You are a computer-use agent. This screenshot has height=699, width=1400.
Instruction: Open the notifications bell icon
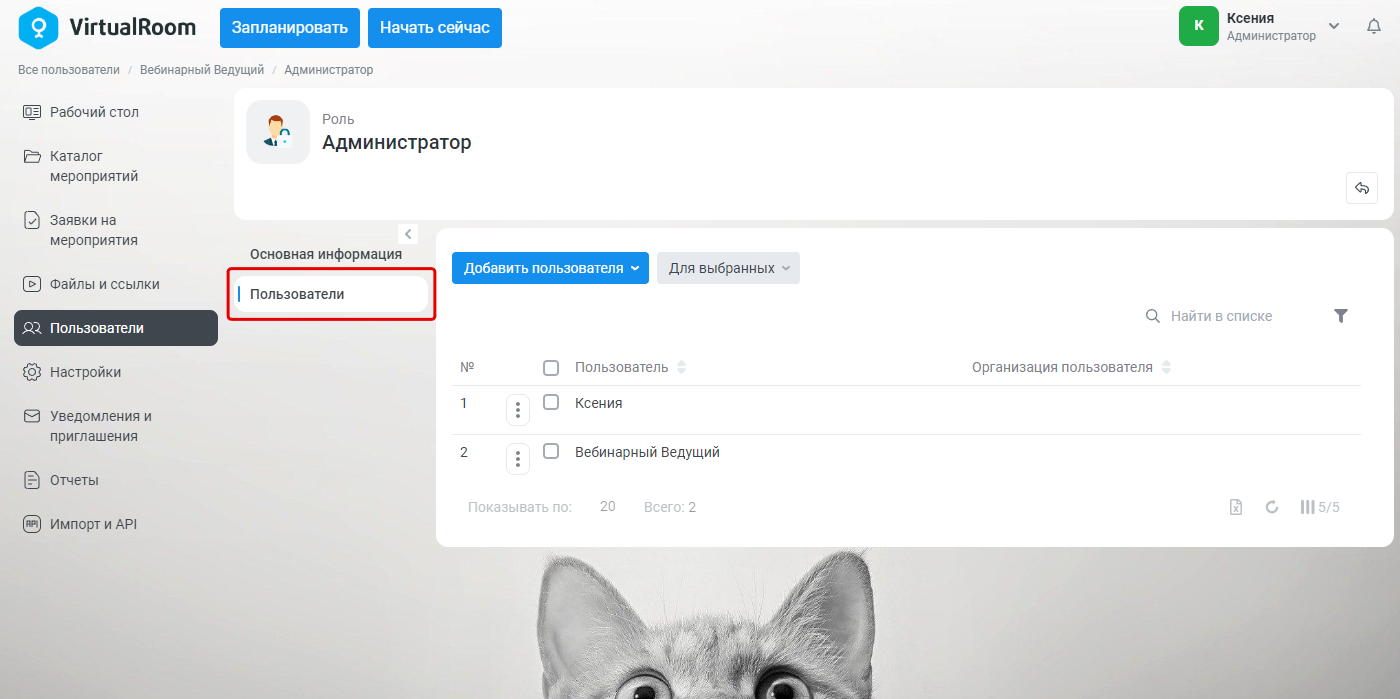click(x=1374, y=27)
